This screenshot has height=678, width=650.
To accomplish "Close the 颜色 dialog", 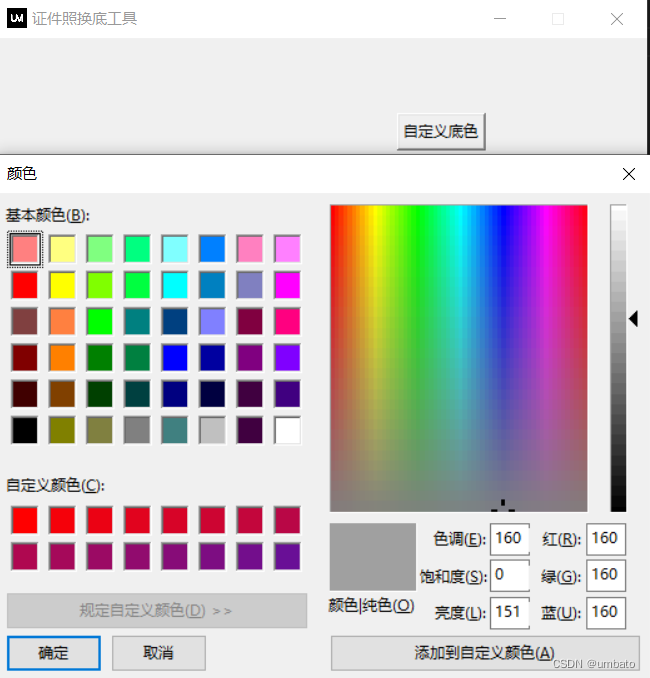I will coord(629,174).
